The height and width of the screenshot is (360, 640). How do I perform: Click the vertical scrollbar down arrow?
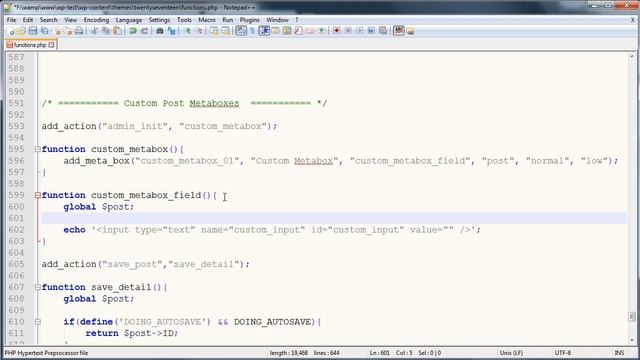pyautogui.click(x=632, y=340)
